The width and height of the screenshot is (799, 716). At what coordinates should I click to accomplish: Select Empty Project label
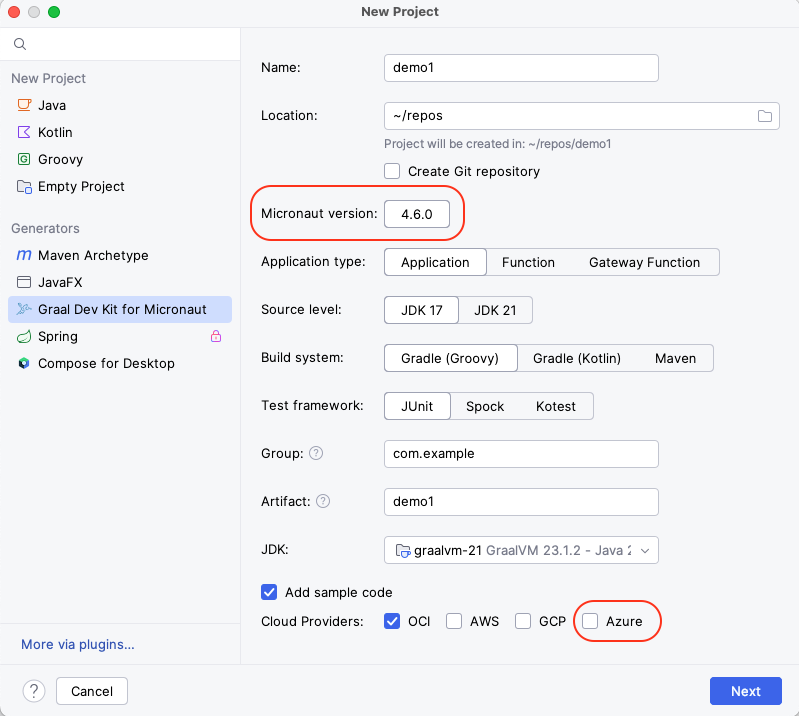(81, 187)
